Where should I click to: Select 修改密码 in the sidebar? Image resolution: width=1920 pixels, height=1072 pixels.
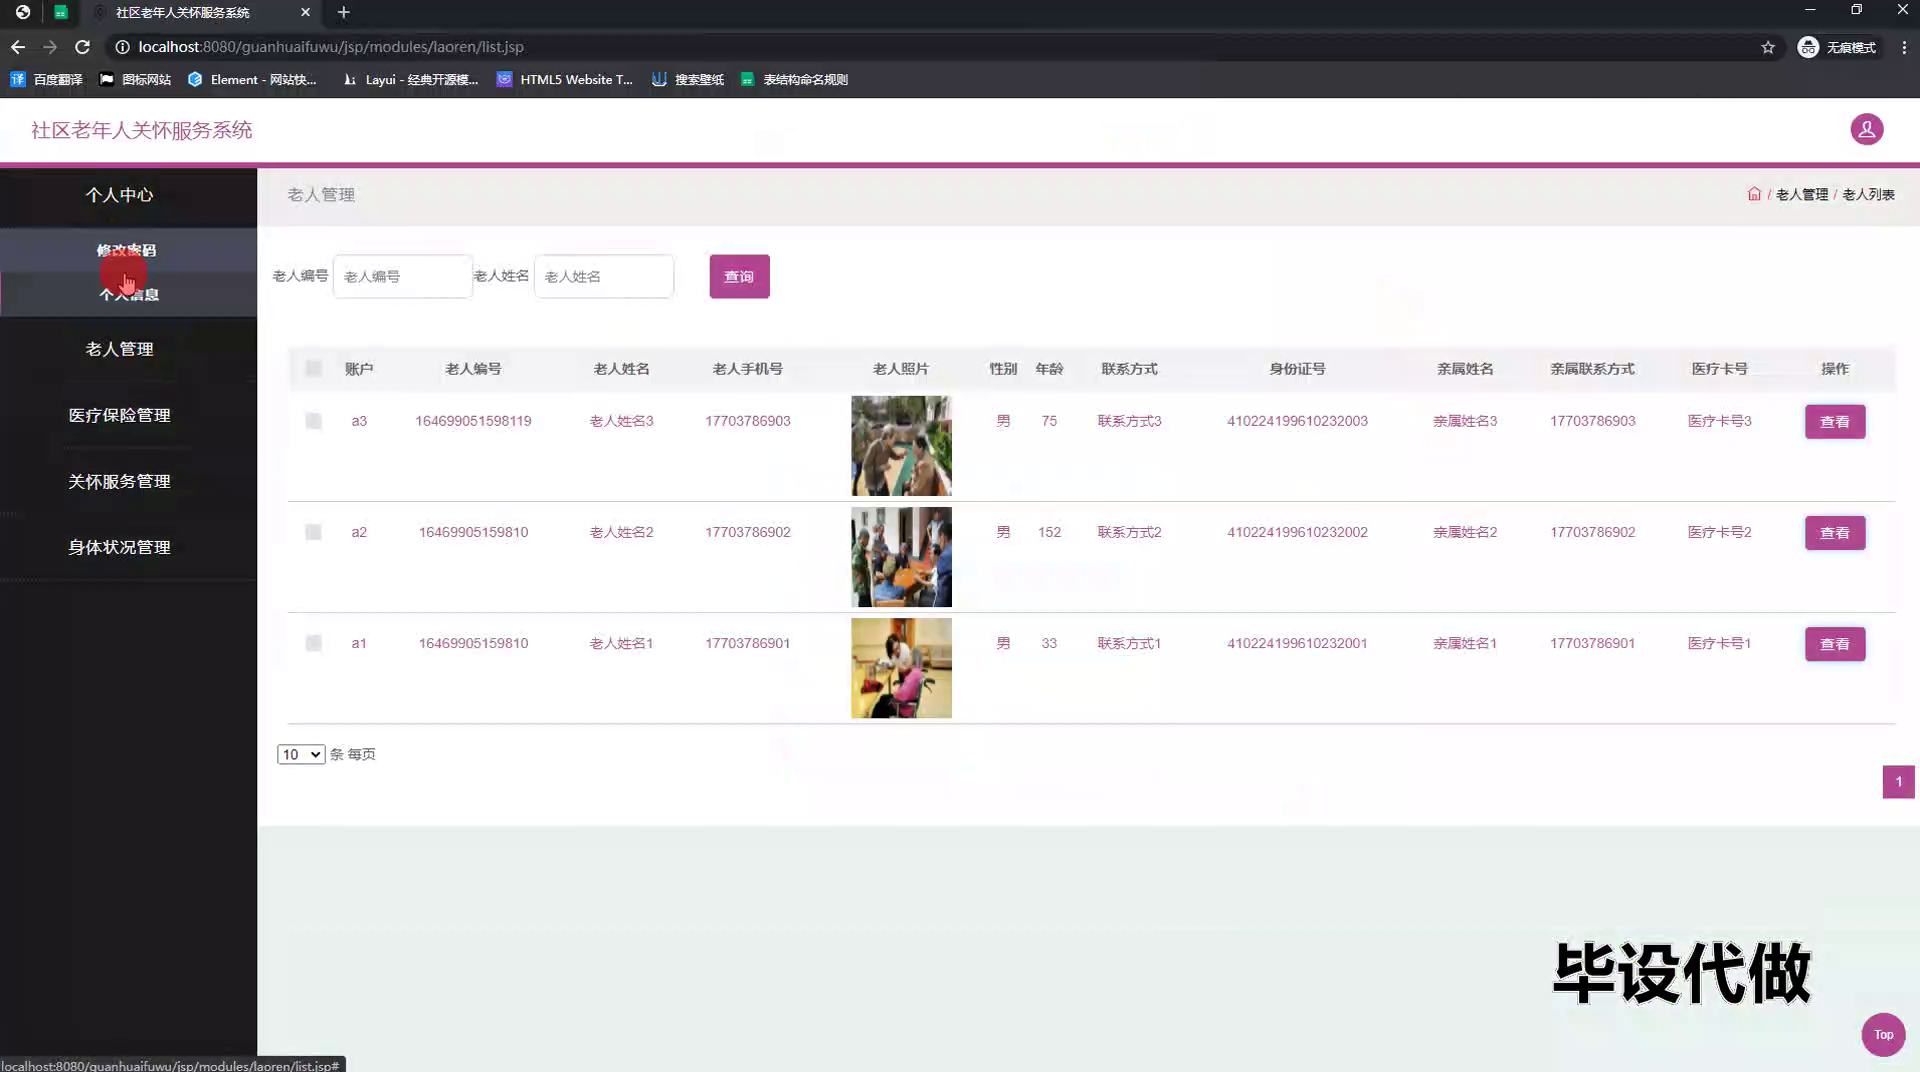(127, 250)
